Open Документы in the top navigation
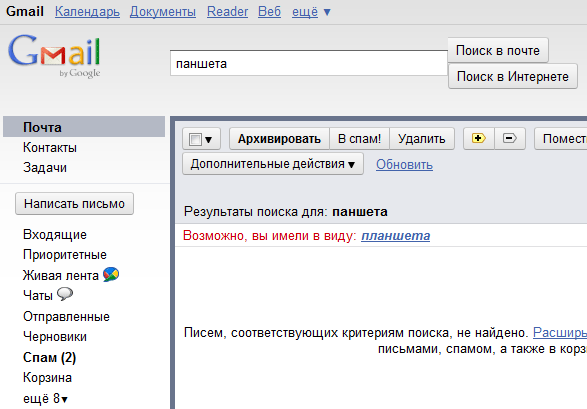The height and width of the screenshot is (409, 587). 163,12
